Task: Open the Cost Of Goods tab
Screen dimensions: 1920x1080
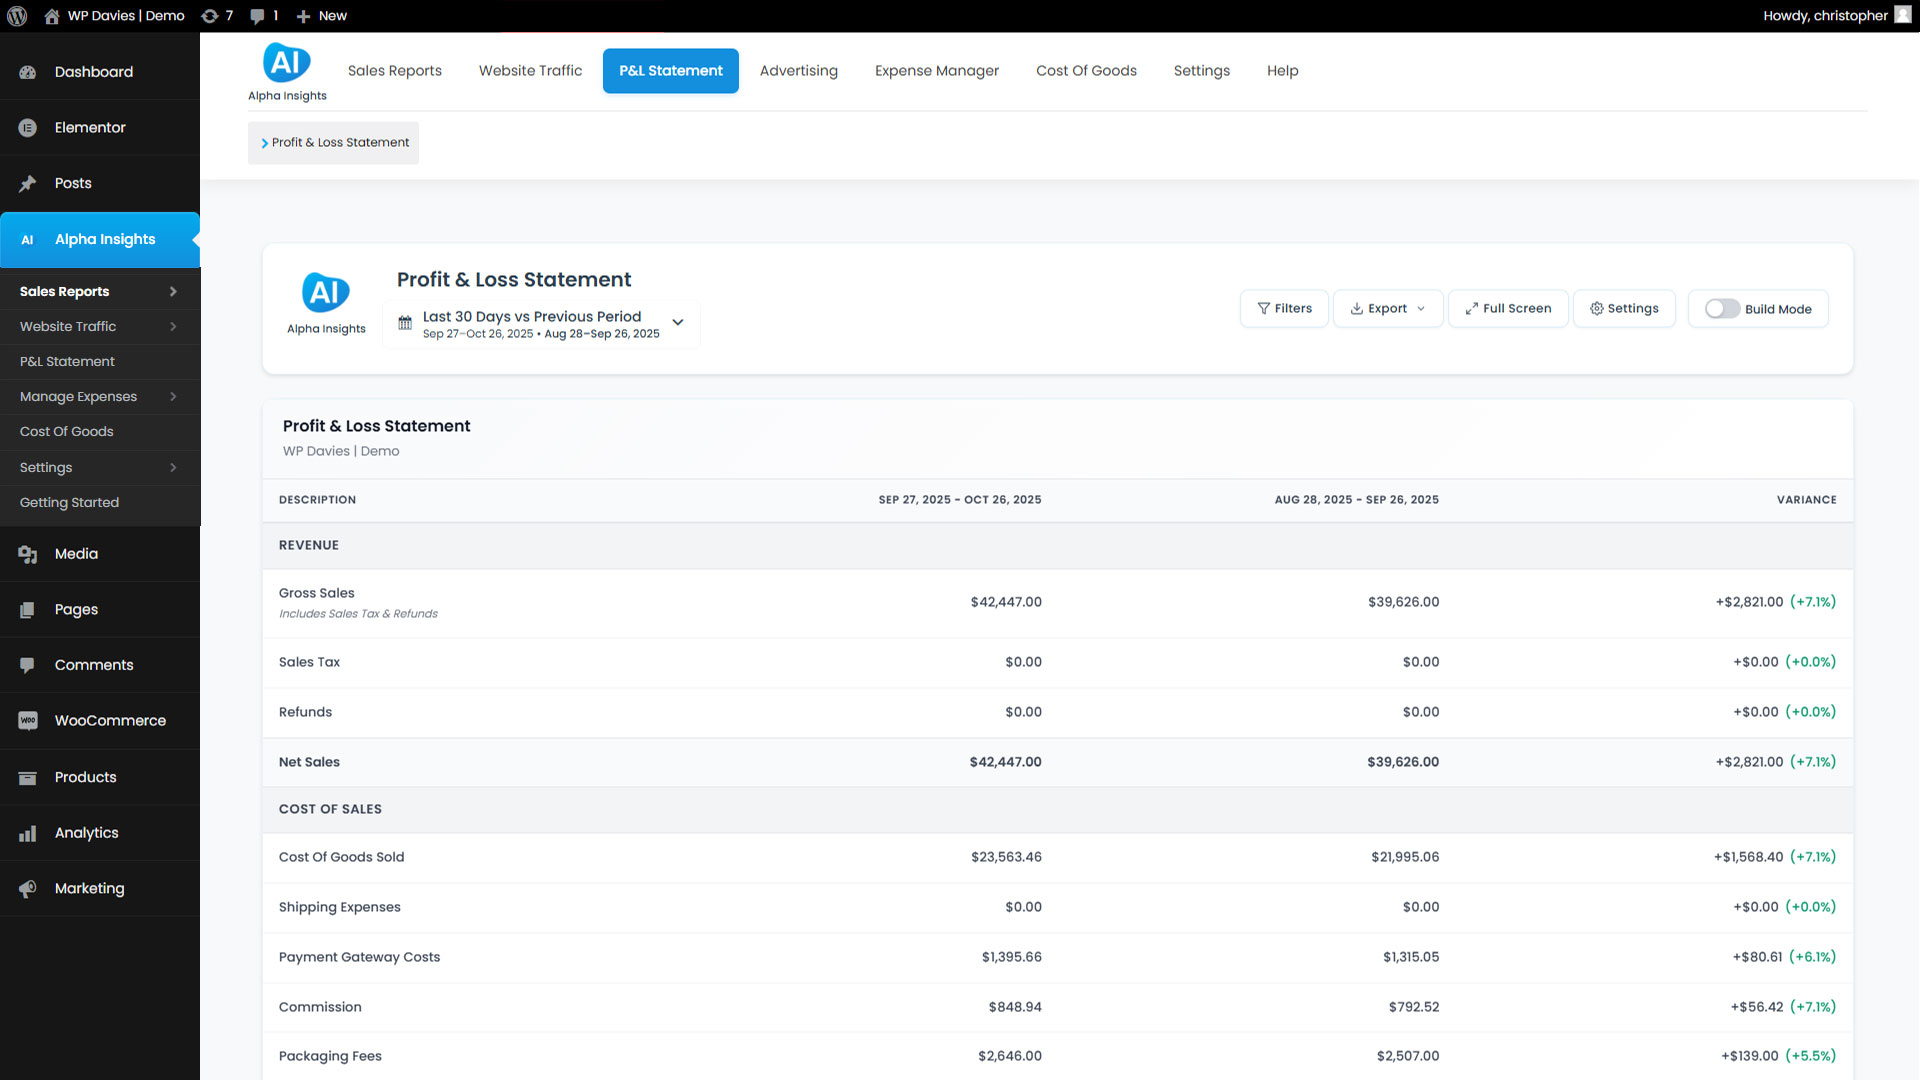Action: click(x=1086, y=71)
